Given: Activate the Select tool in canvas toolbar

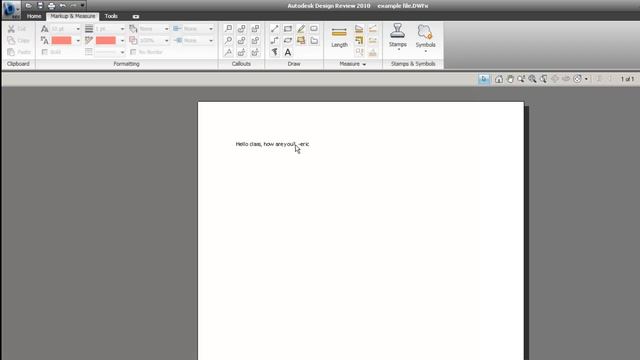Looking at the screenshot, I should (484, 79).
